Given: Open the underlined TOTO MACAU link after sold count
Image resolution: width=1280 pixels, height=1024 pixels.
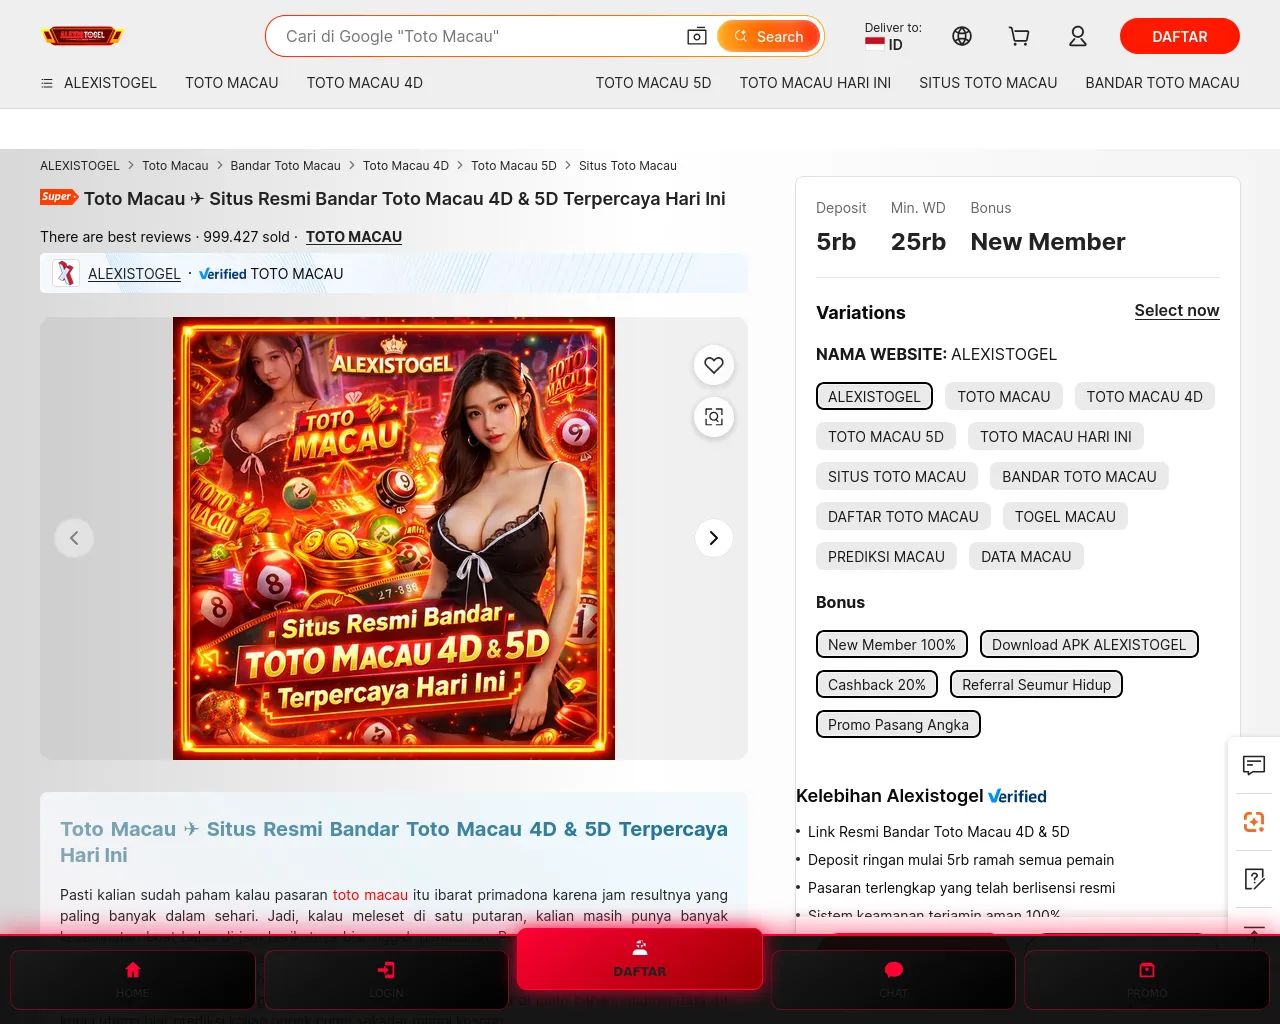Looking at the screenshot, I should point(354,237).
